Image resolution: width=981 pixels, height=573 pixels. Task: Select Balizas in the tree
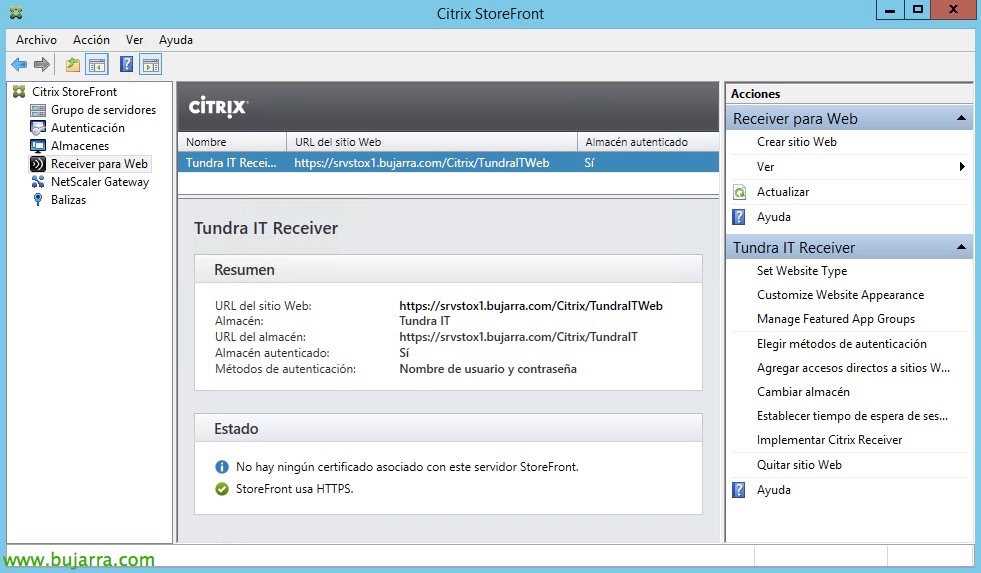pos(68,200)
